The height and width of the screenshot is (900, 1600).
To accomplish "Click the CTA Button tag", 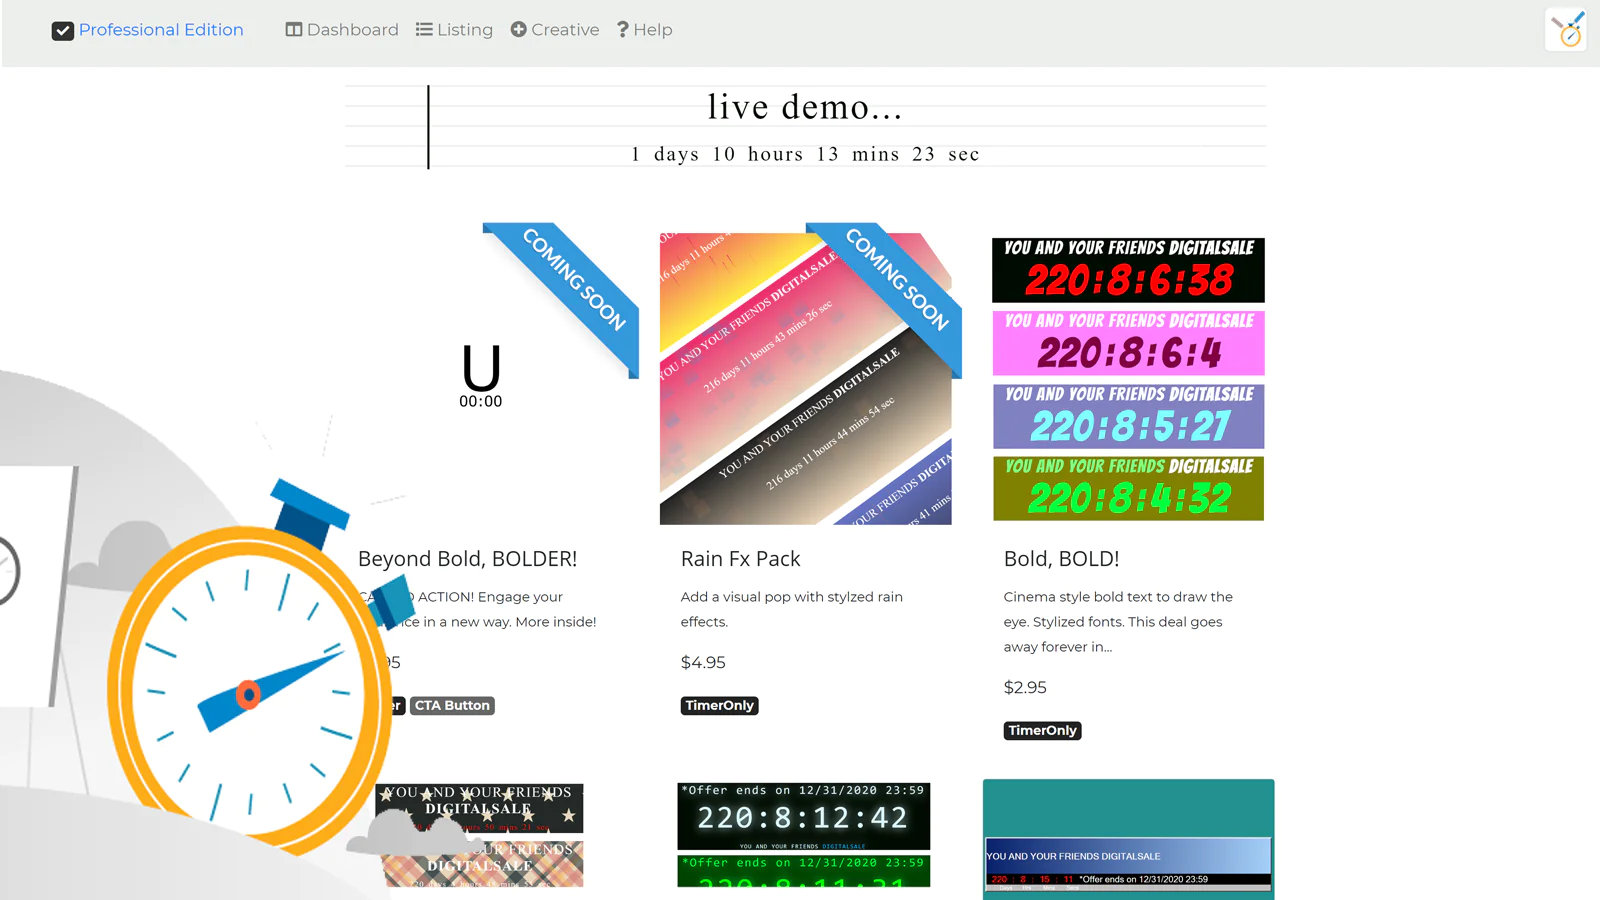I will (452, 705).
